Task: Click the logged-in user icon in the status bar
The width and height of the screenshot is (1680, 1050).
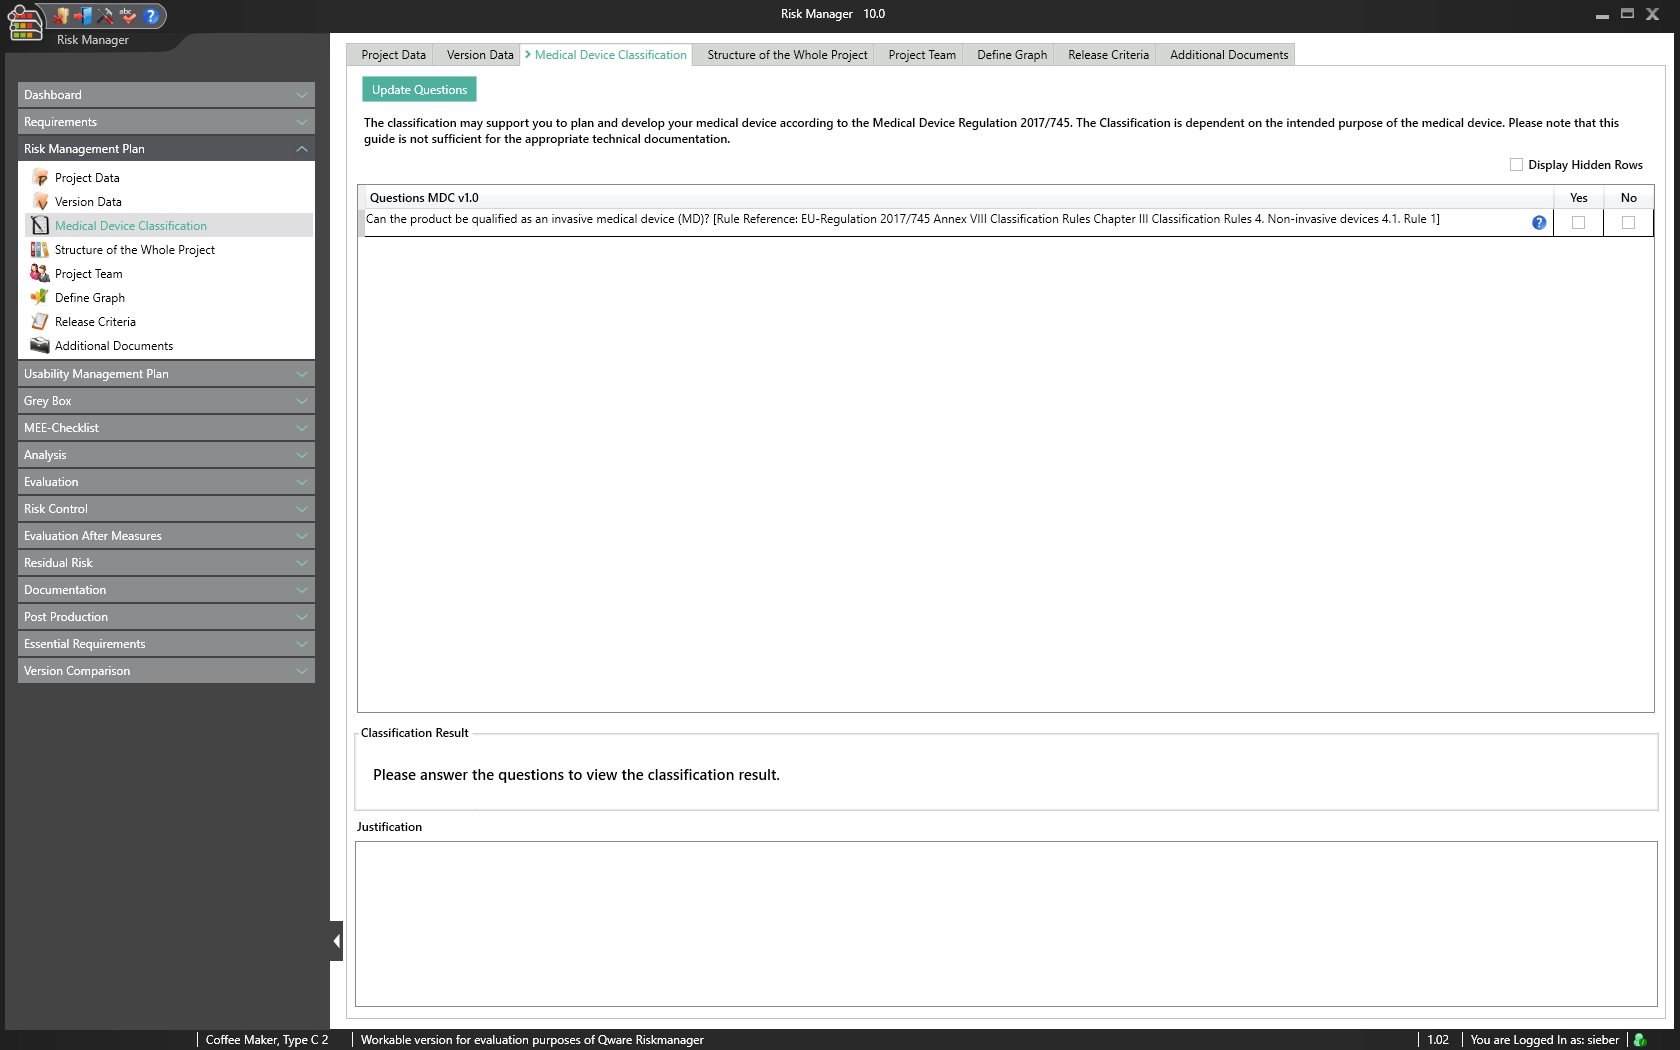Action: click(x=1642, y=1039)
